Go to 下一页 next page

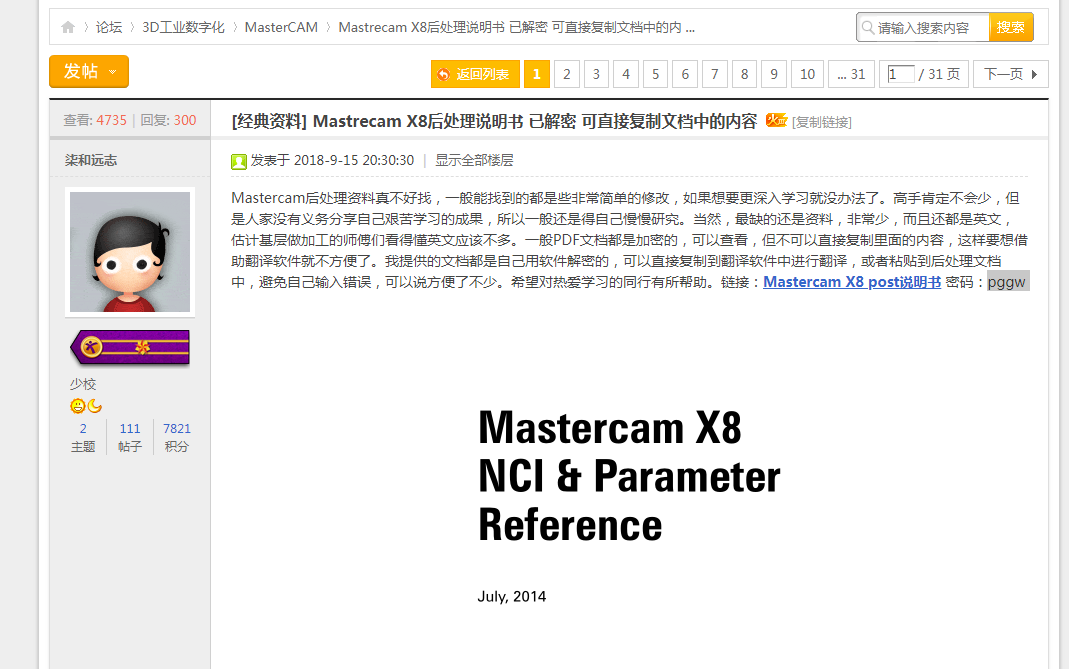click(1010, 74)
